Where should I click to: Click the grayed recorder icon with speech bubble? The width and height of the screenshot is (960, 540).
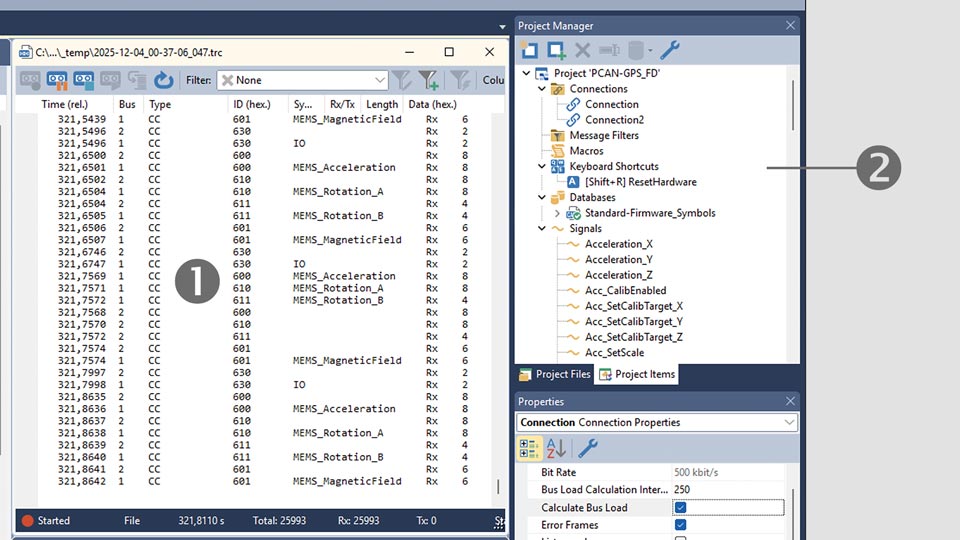110,80
